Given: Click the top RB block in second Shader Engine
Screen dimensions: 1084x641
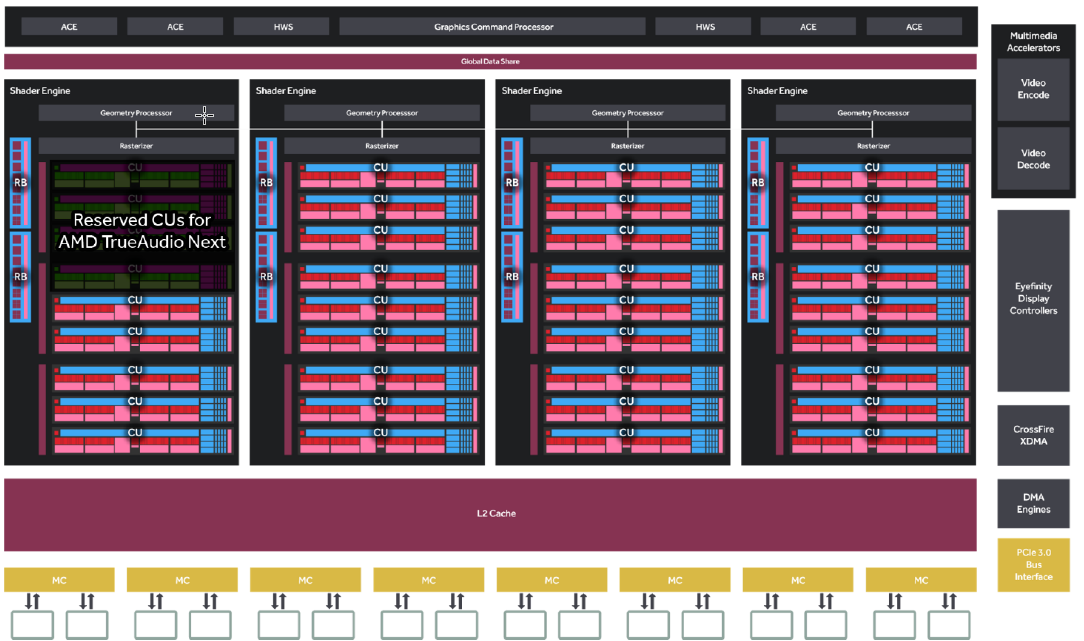Looking at the screenshot, I should click(x=266, y=182).
